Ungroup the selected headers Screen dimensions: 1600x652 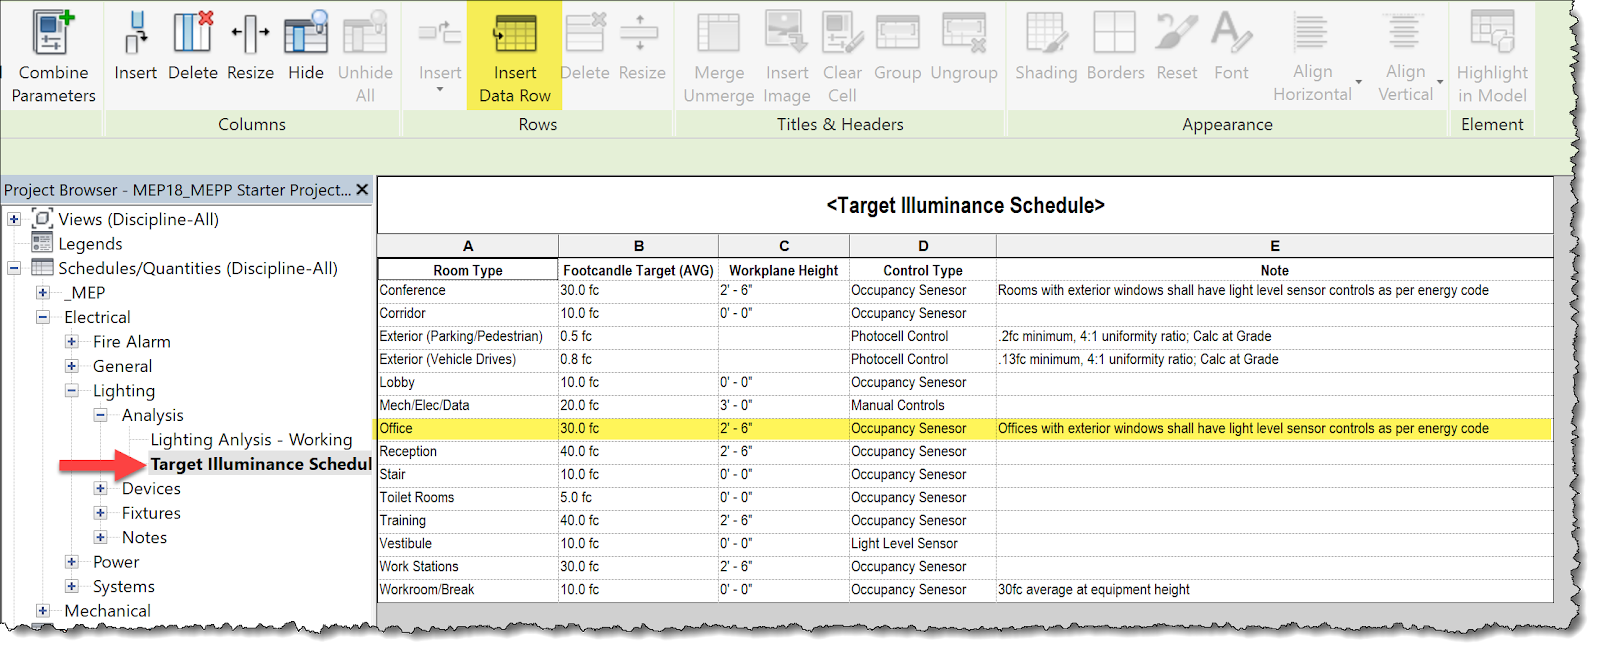point(964,46)
